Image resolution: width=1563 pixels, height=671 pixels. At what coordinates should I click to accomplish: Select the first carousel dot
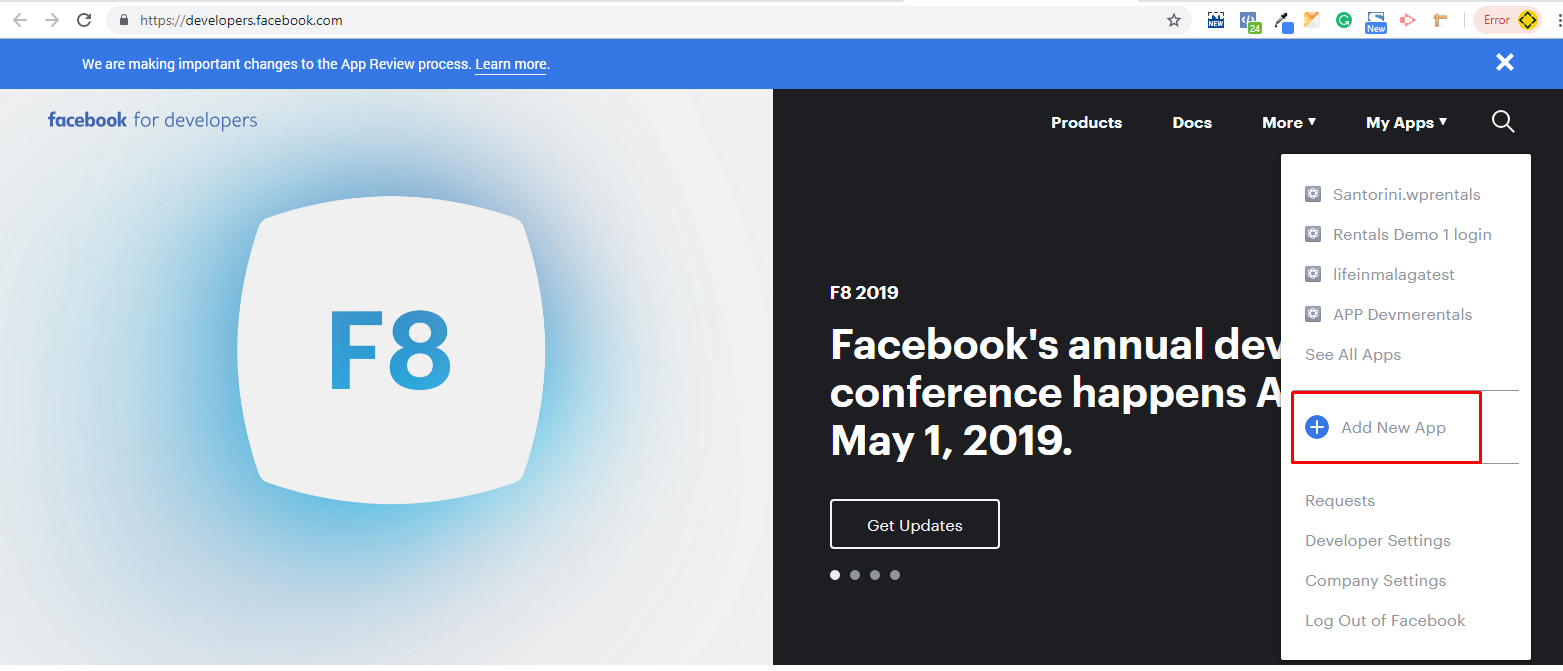point(835,575)
